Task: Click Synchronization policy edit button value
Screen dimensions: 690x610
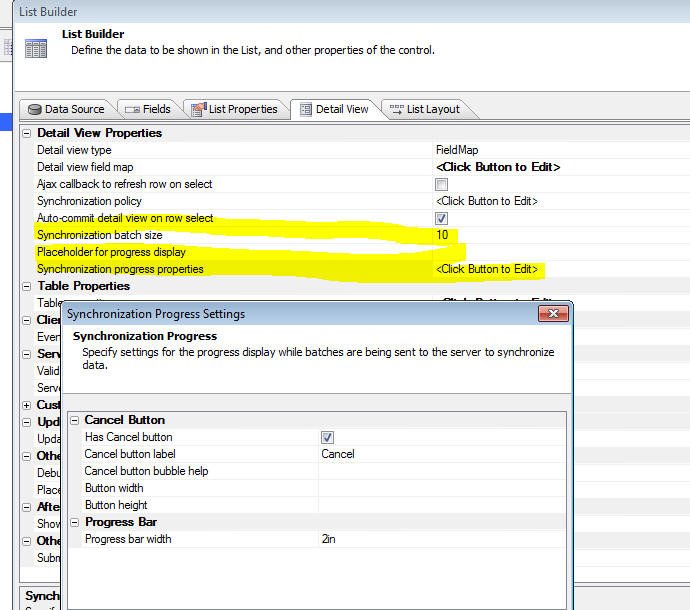Action: (x=487, y=201)
